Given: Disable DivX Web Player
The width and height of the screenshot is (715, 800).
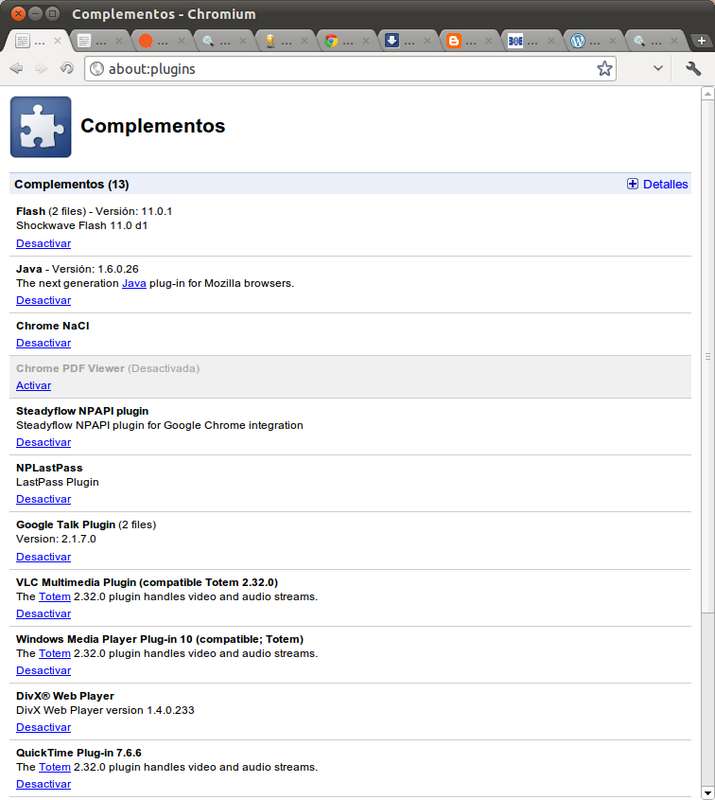Looking at the screenshot, I should [43, 727].
